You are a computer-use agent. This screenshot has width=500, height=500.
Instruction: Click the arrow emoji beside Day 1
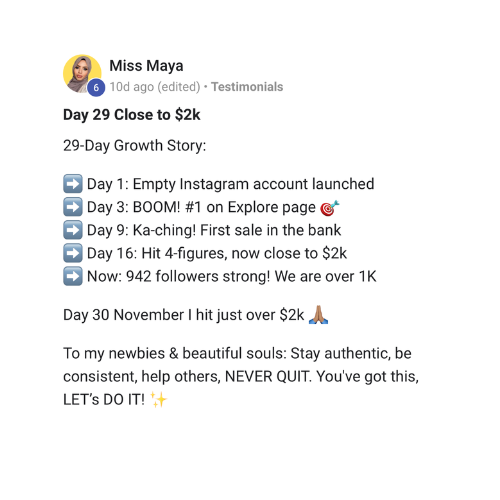click(x=73, y=184)
